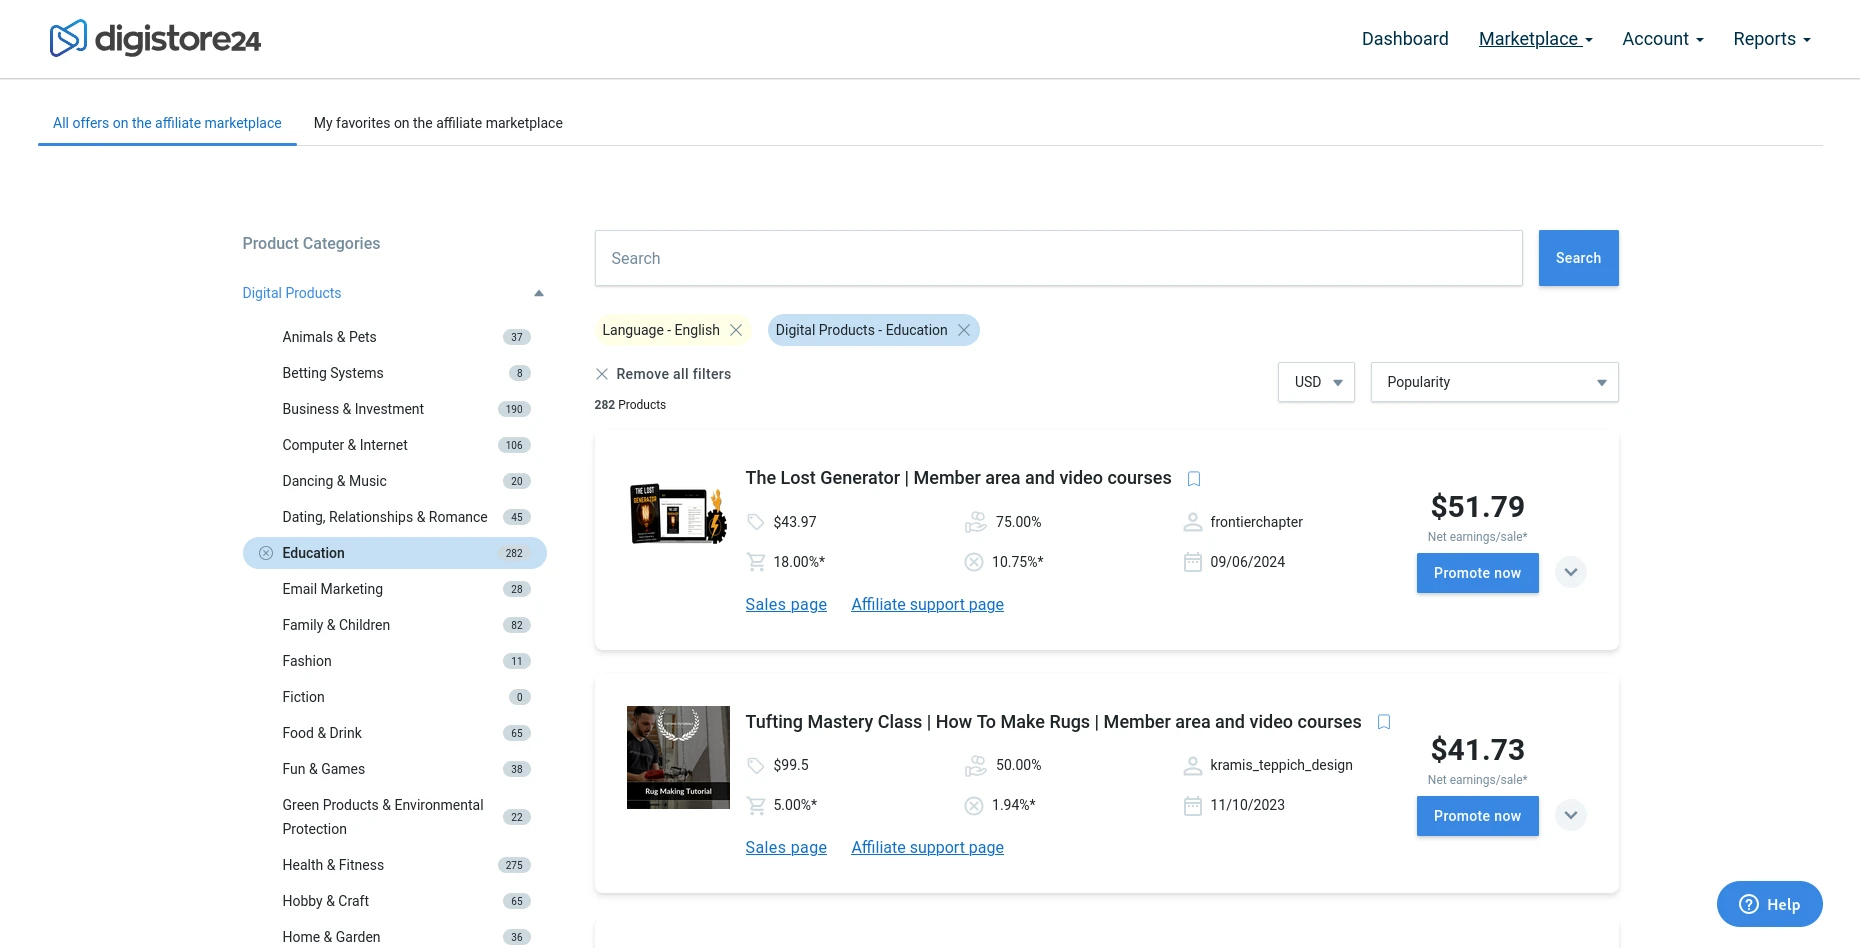Collapse the Digital Products category list
This screenshot has height=948, width=1860.
[538, 292]
